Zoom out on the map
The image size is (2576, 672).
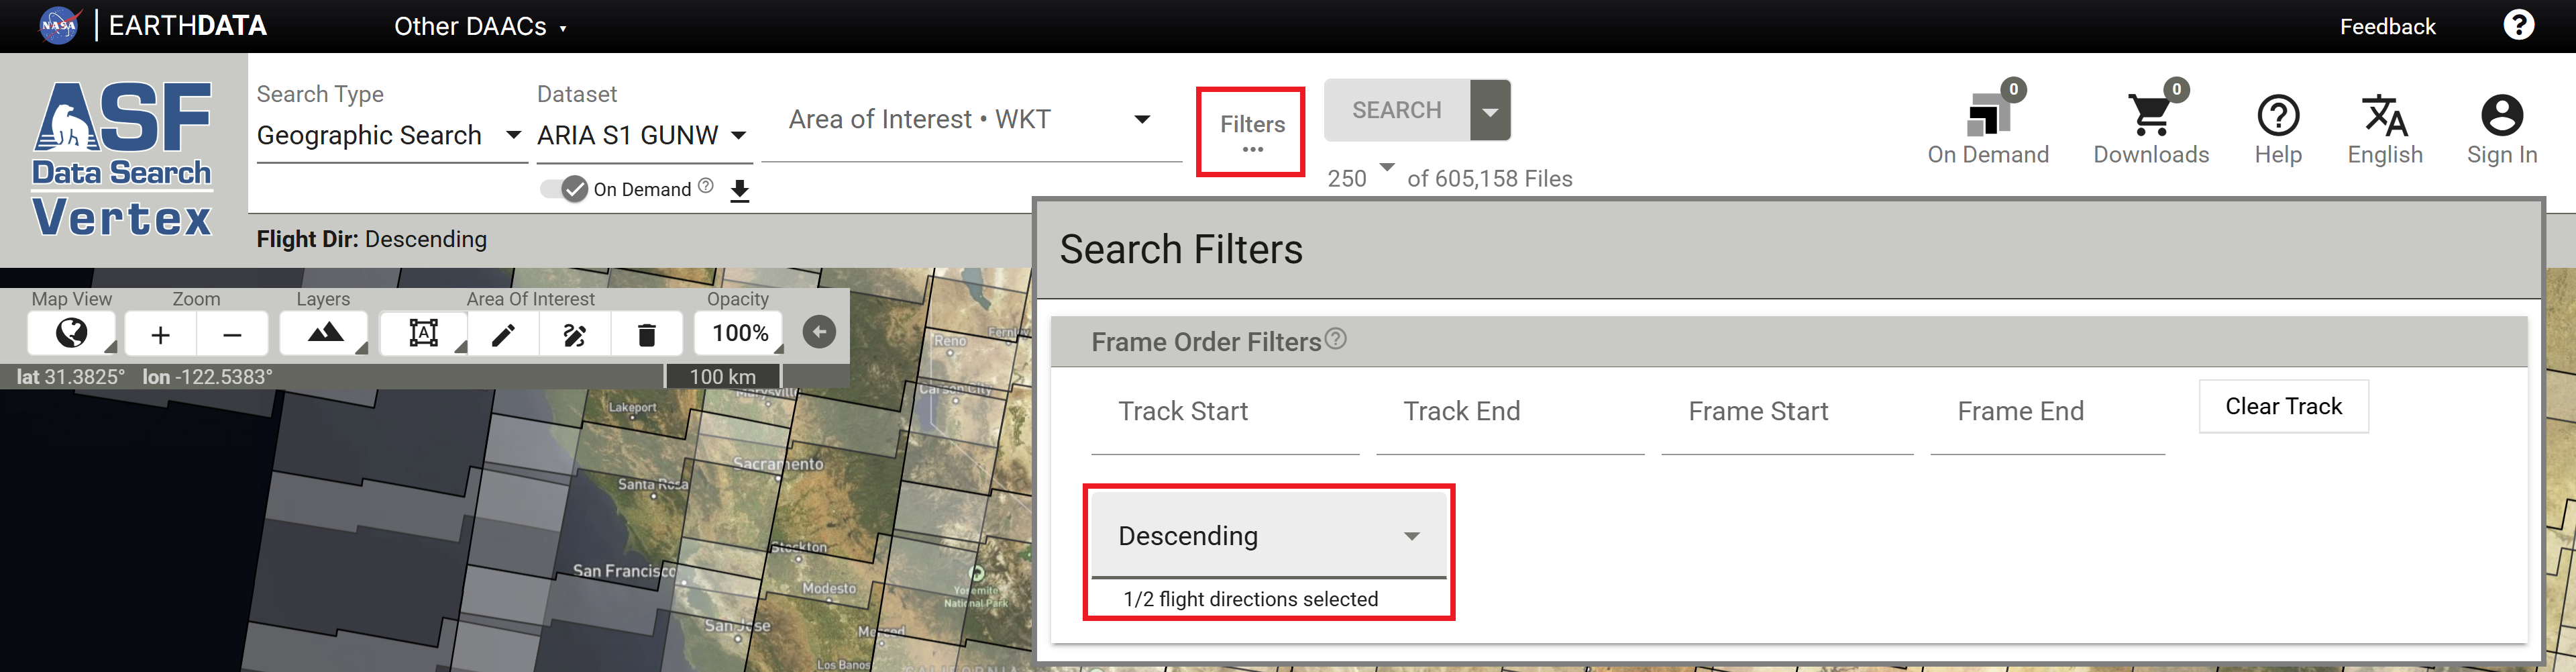[x=232, y=334]
